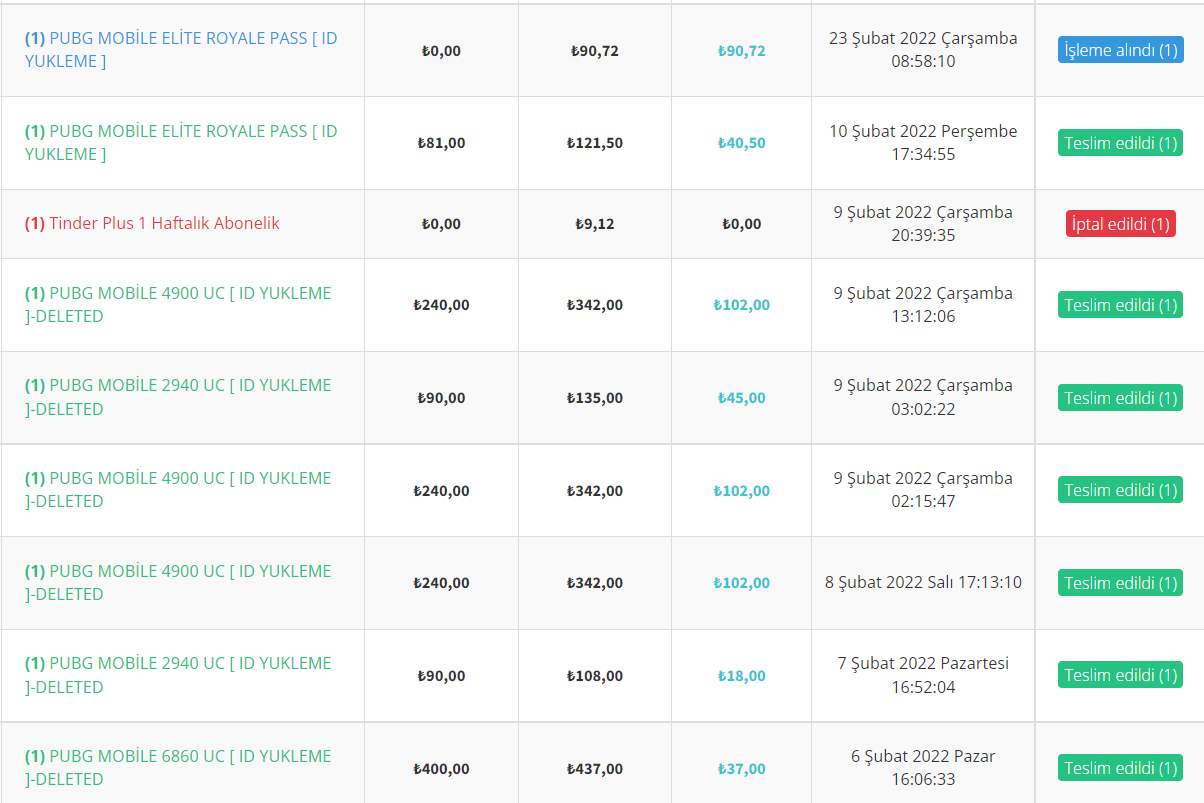This screenshot has height=803, width=1204.
Task: Select the date 9 Şubat 2022 Çarşamba 03:02:22
Action: click(923, 397)
